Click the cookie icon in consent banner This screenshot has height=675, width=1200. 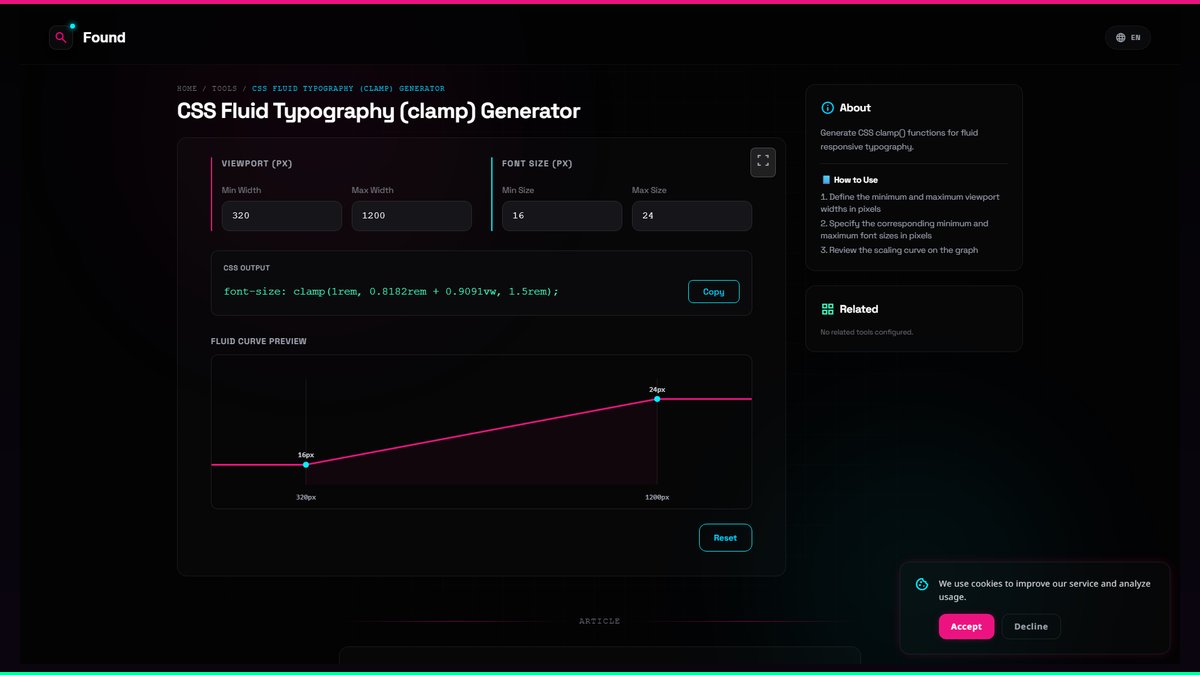click(x=922, y=584)
